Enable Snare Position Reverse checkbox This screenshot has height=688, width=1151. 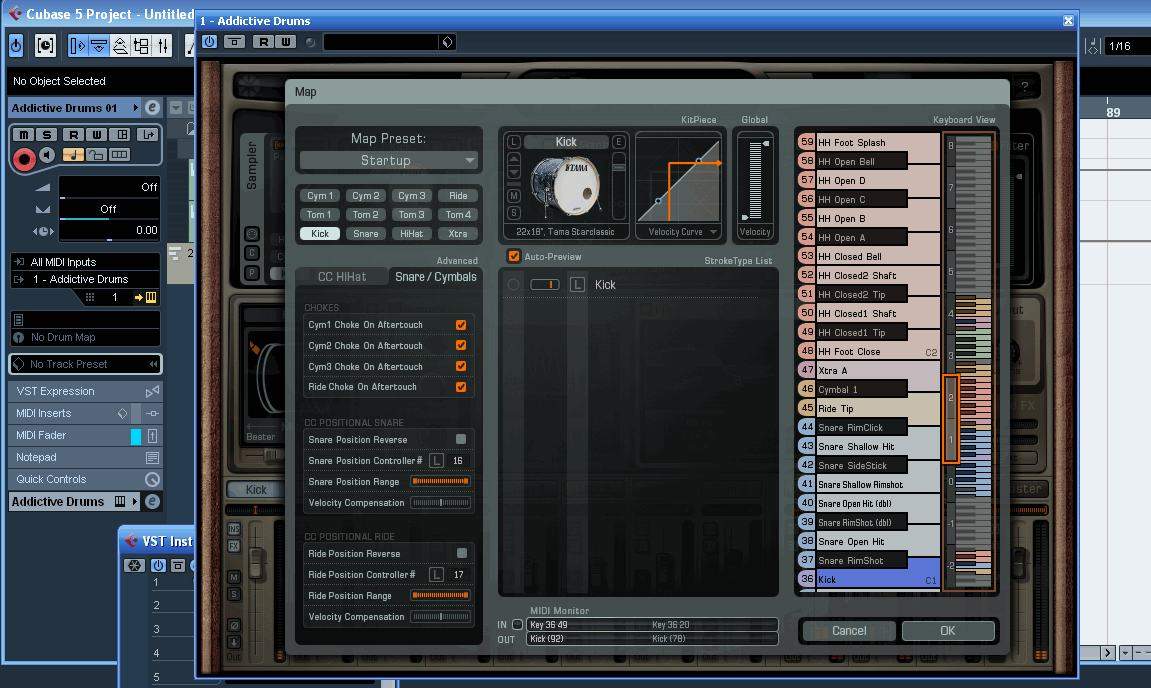[461, 439]
